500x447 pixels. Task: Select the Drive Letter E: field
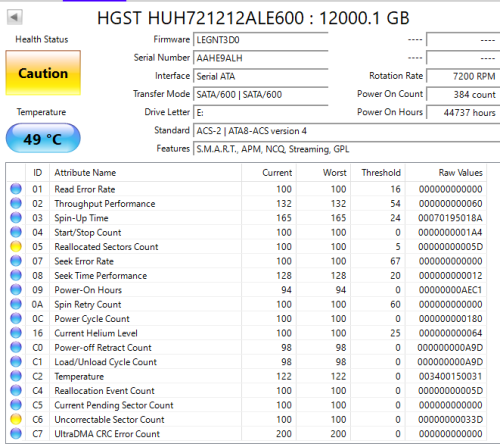[x=261, y=113]
